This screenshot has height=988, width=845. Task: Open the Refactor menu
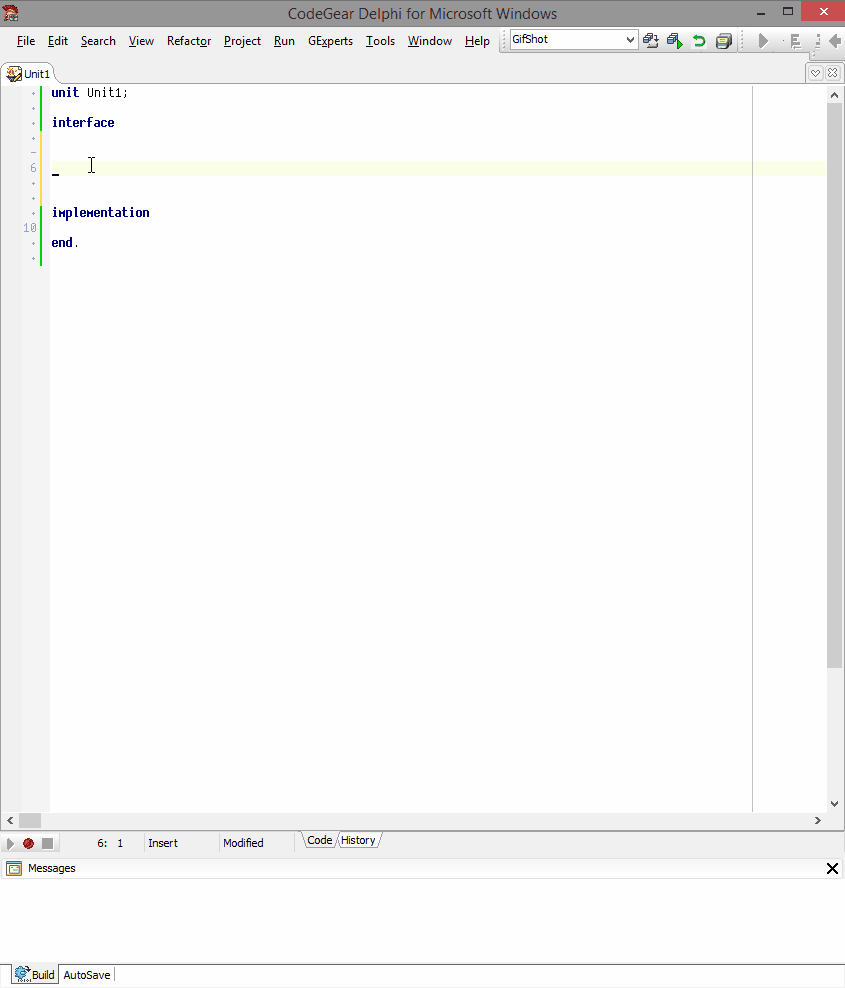click(189, 41)
